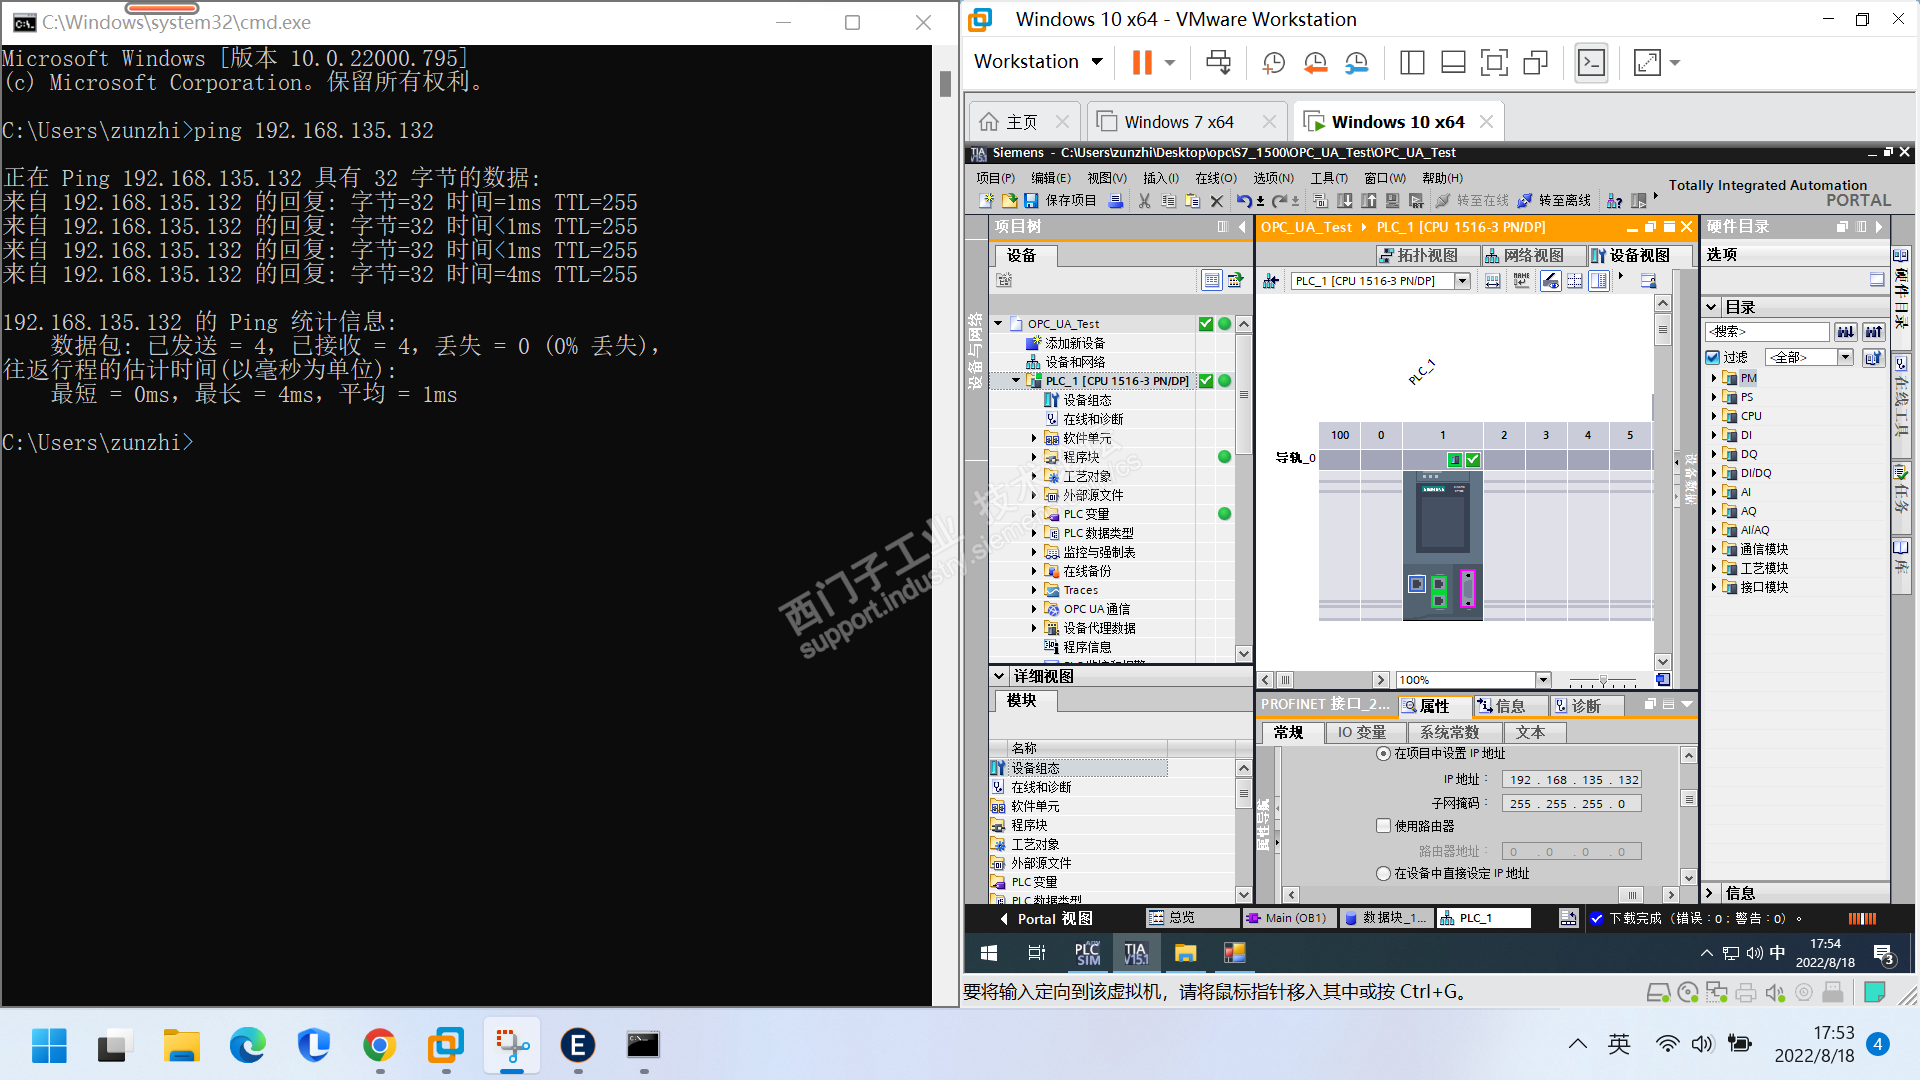Screen dimensions: 1920x1080
Task: Expand the CPU folder in hardware catalog
Action: point(1714,416)
